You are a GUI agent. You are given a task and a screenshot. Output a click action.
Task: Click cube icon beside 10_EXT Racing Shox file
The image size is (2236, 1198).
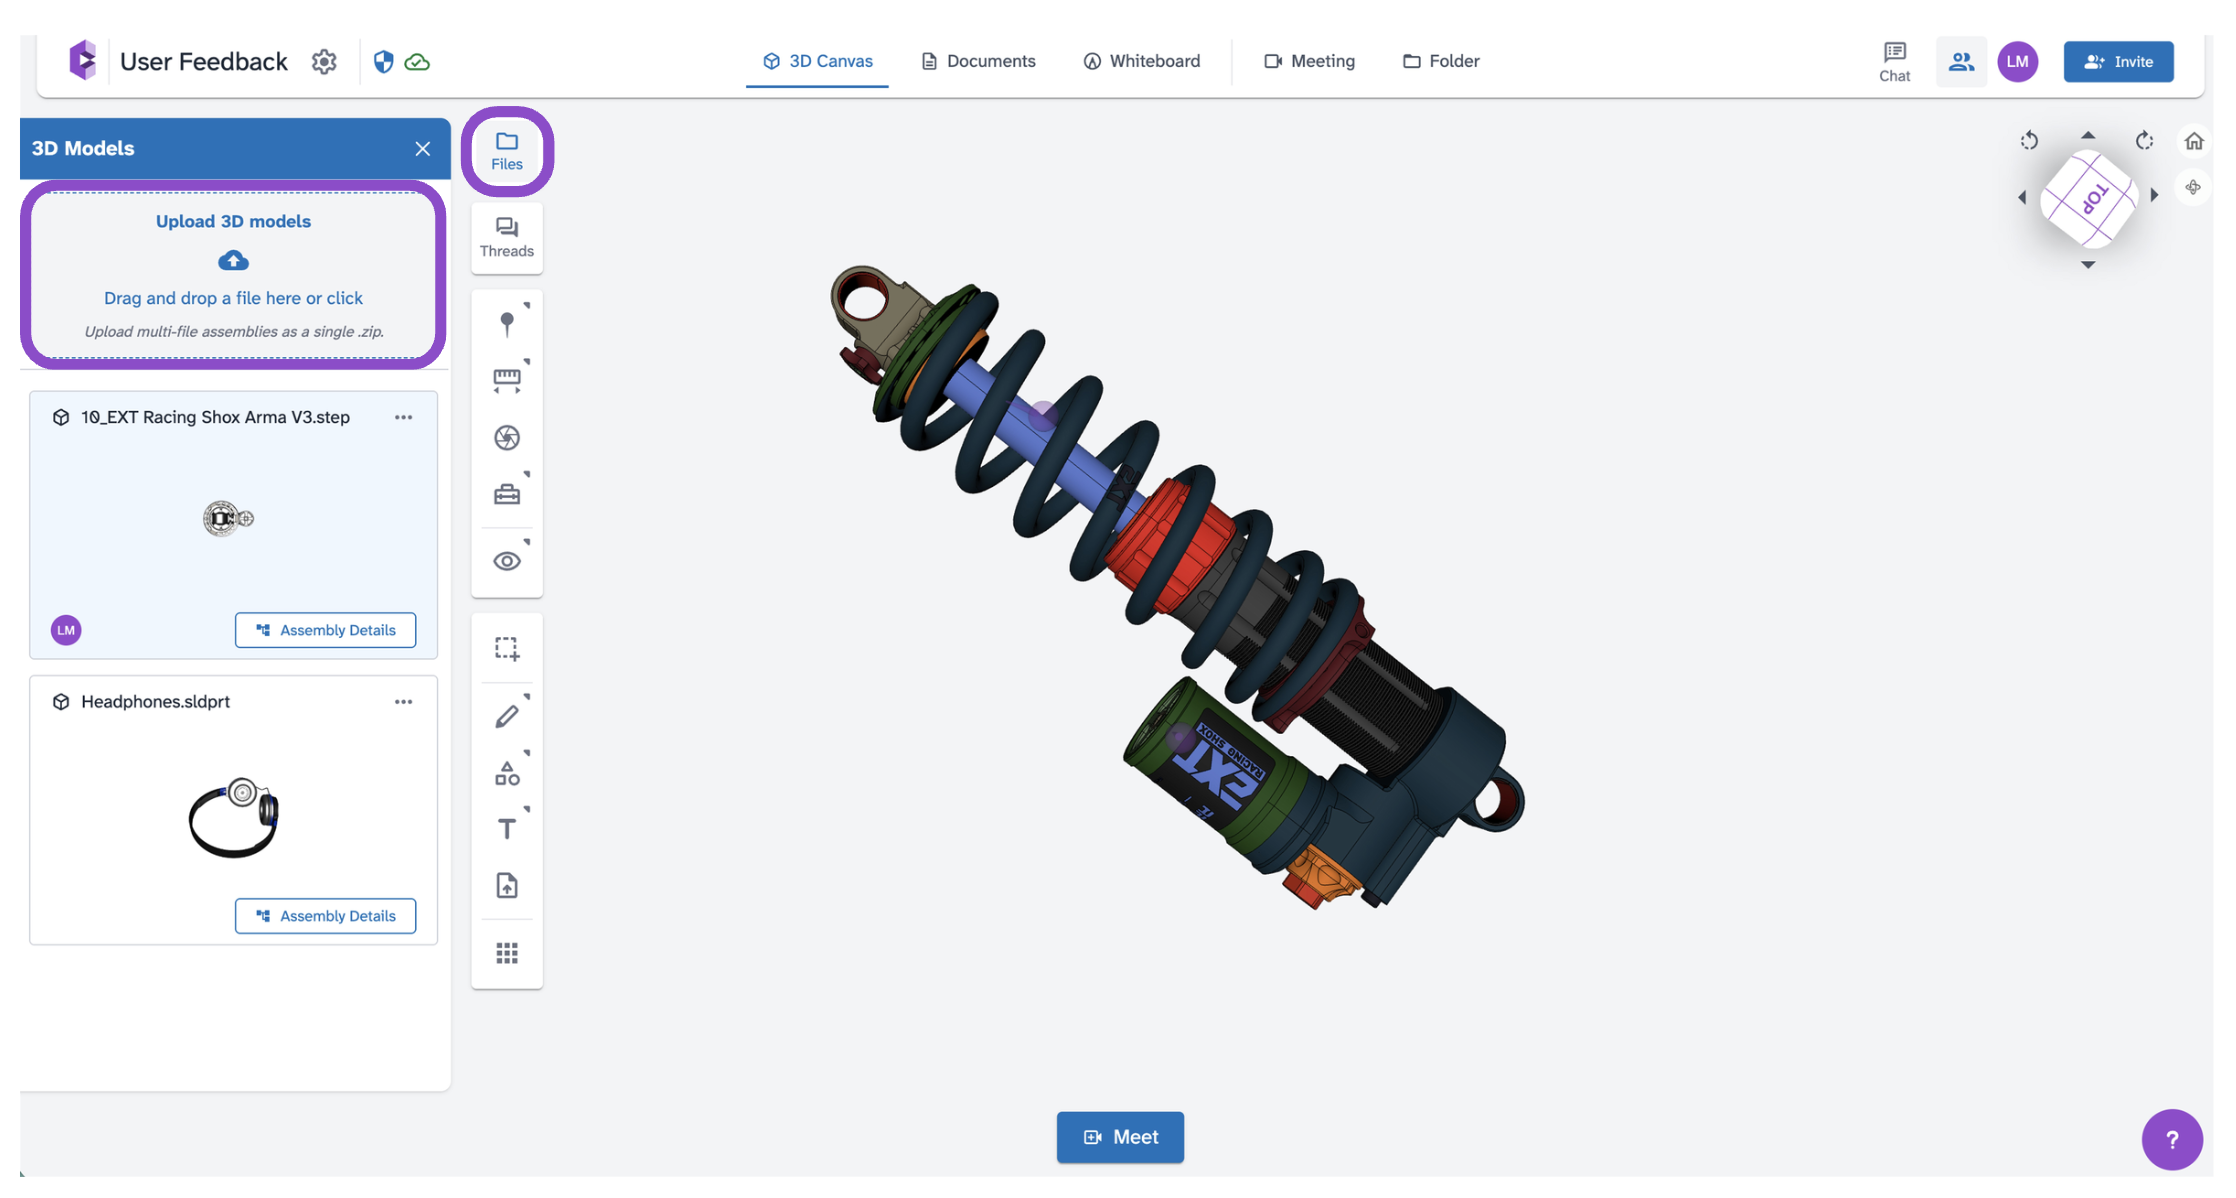tap(61, 417)
